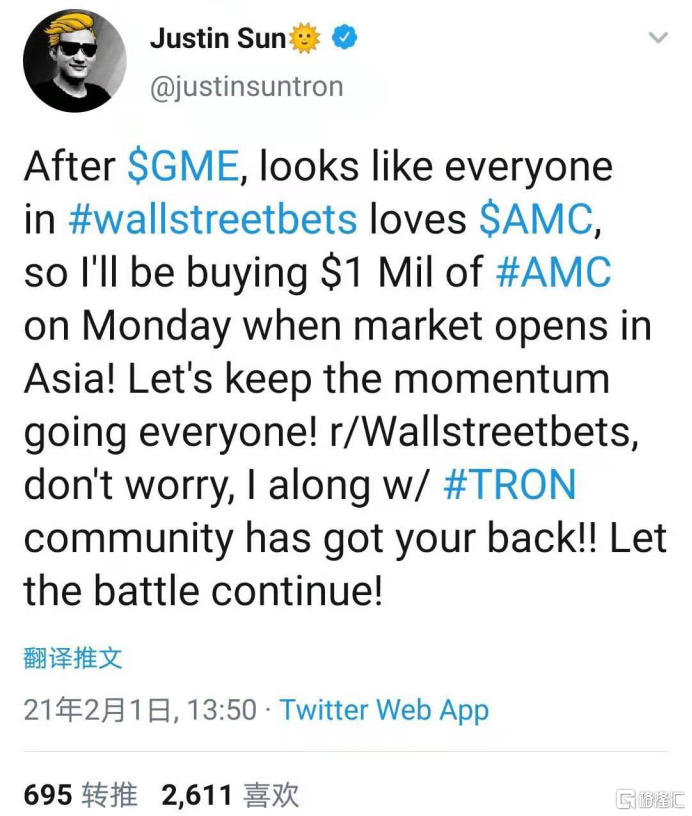
Task: Open the $GME cashtag
Action: pos(184,166)
